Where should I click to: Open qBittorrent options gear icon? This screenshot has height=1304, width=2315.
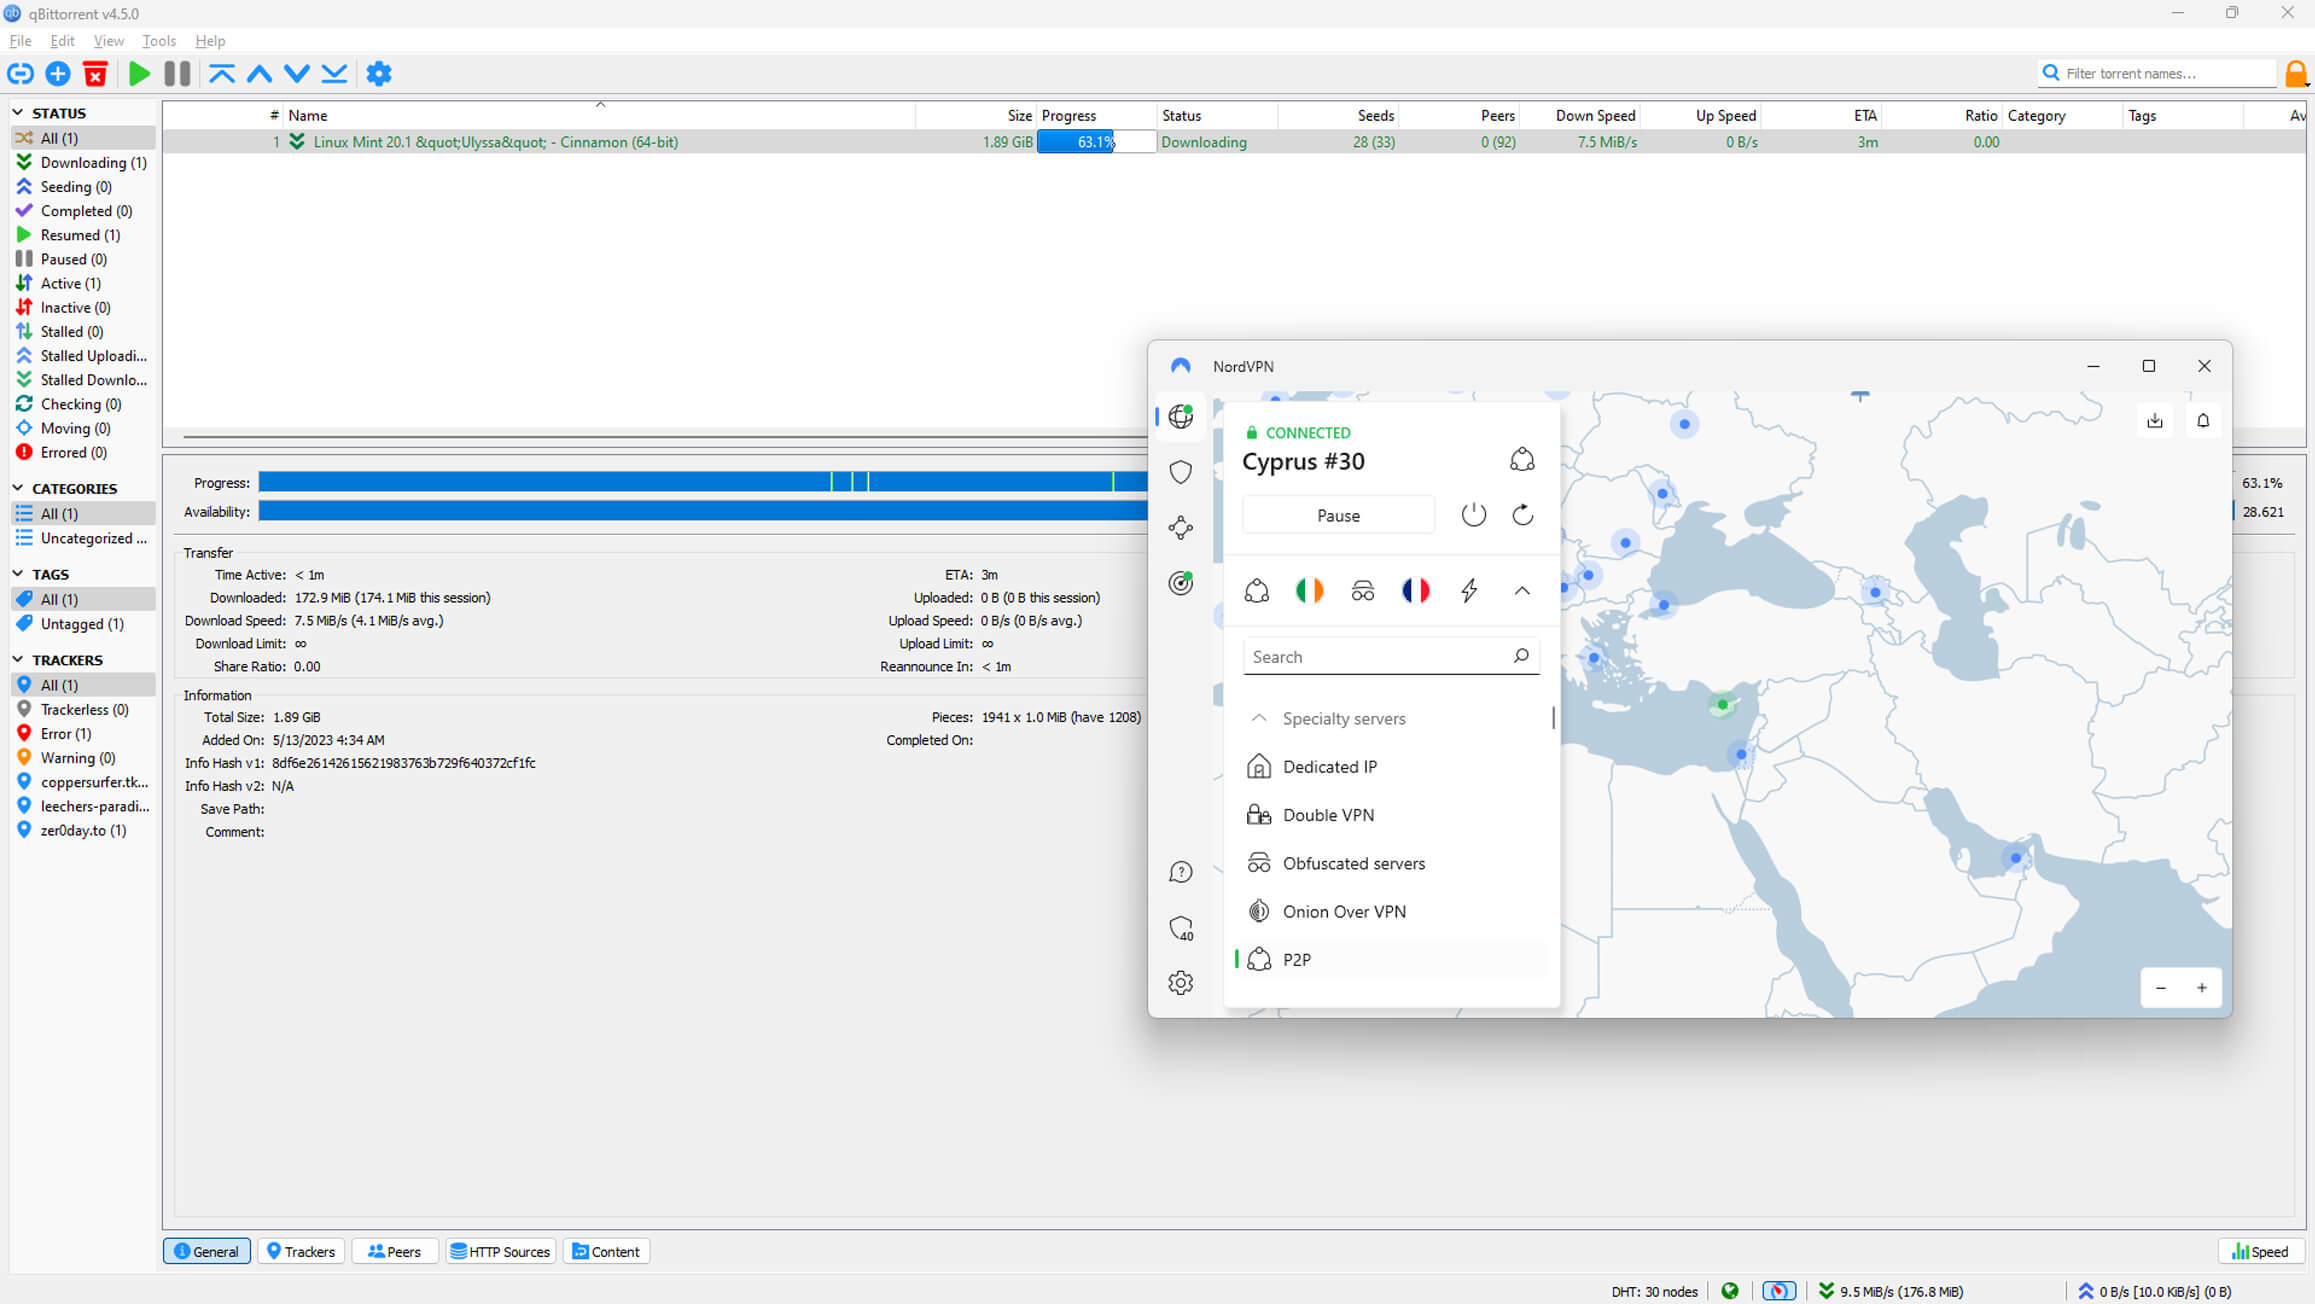379,73
